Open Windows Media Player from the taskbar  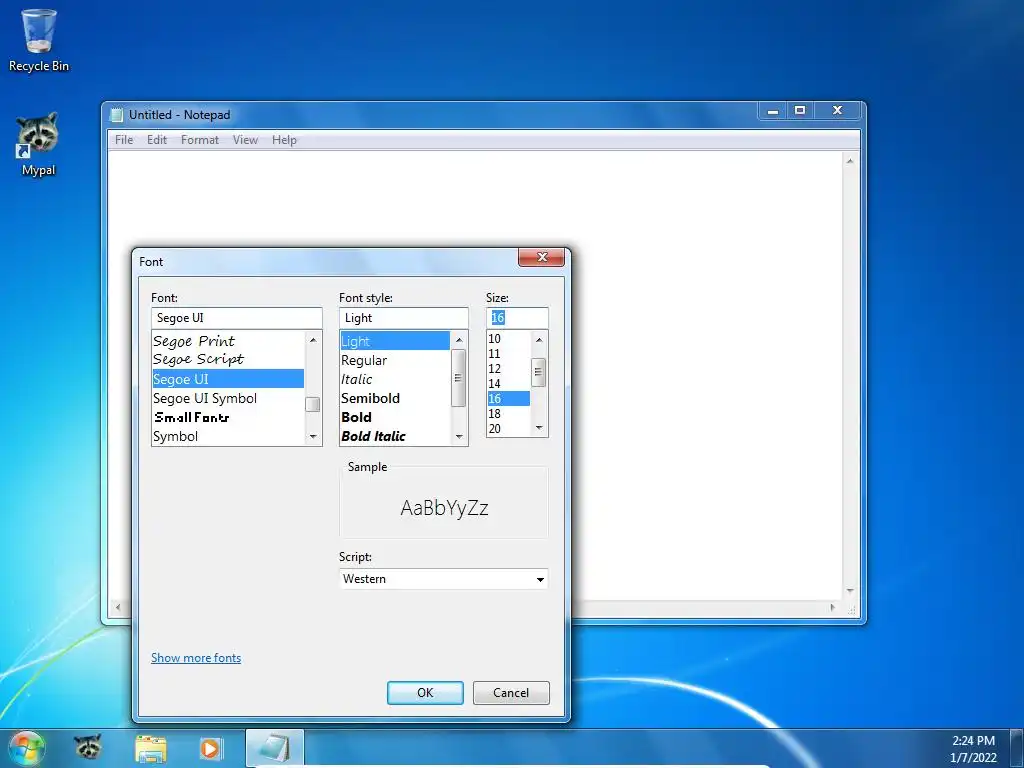pyautogui.click(x=210, y=748)
